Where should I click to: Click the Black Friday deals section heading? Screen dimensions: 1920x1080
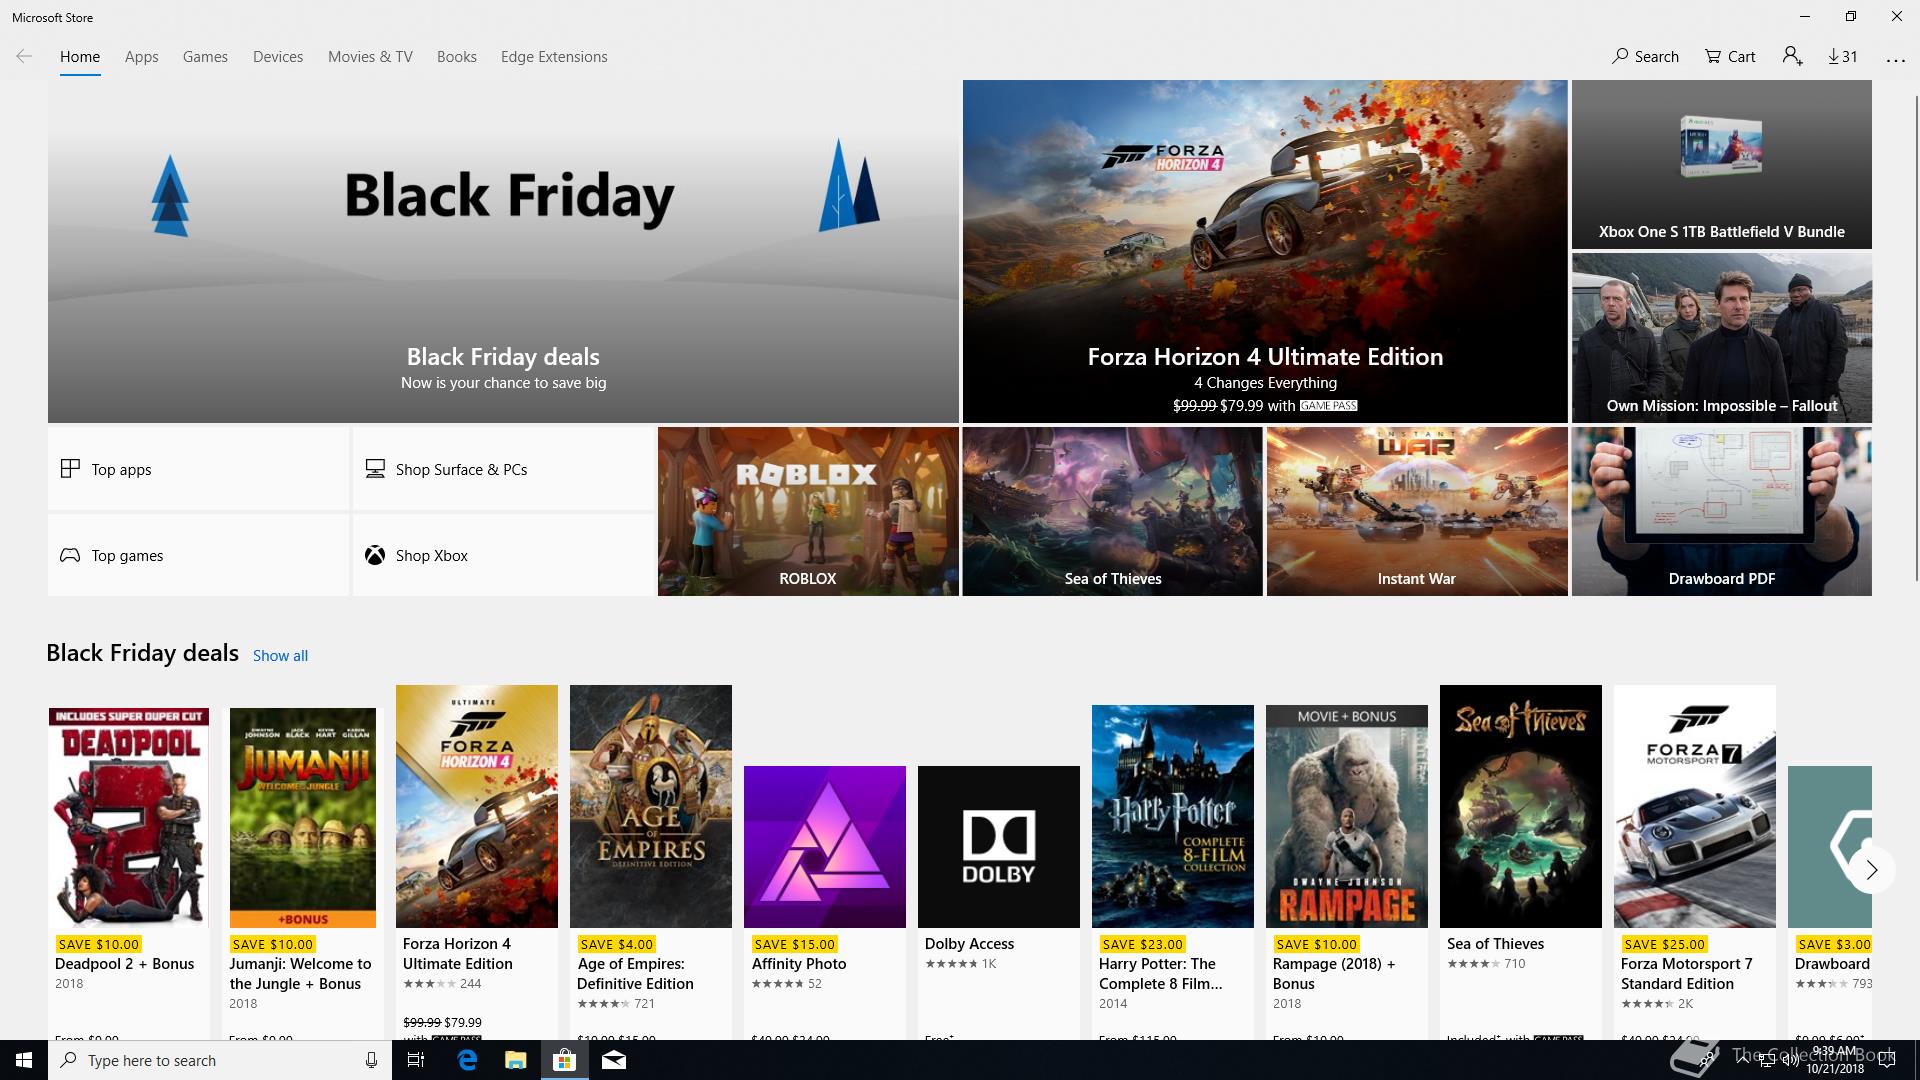click(142, 653)
